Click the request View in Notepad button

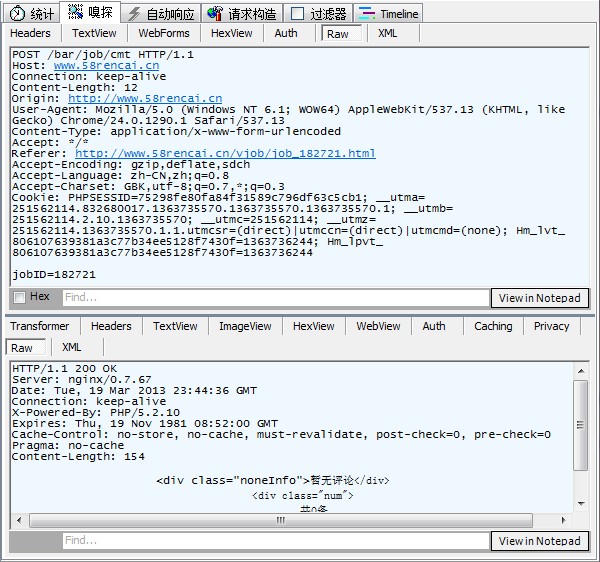539,298
